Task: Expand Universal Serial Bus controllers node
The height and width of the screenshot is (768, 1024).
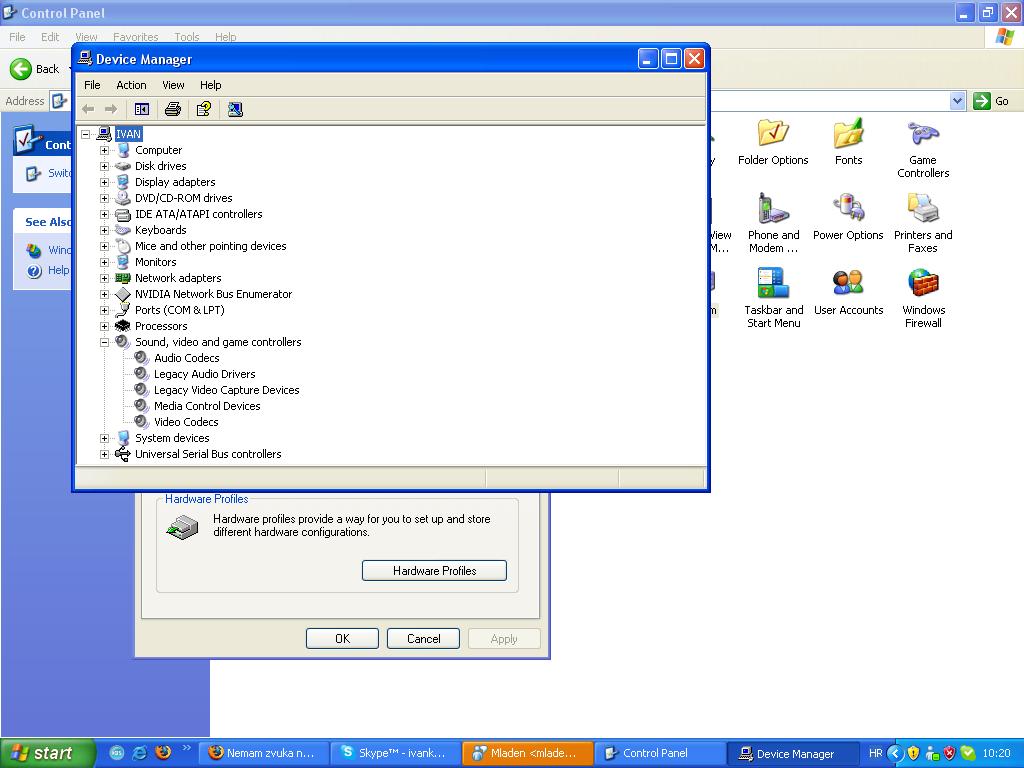Action: (x=104, y=454)
